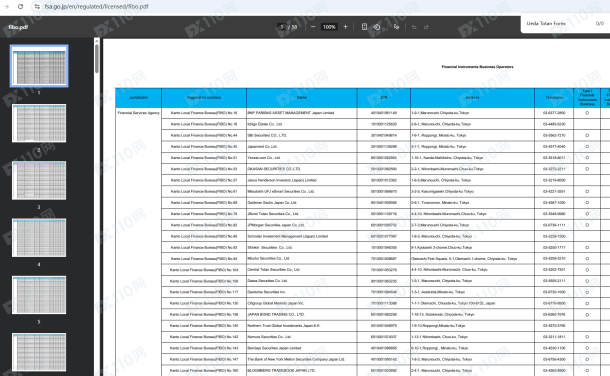Click the thumbnail sidebar scrollbar
Screen dimensions: 610x376
[96, 58]
